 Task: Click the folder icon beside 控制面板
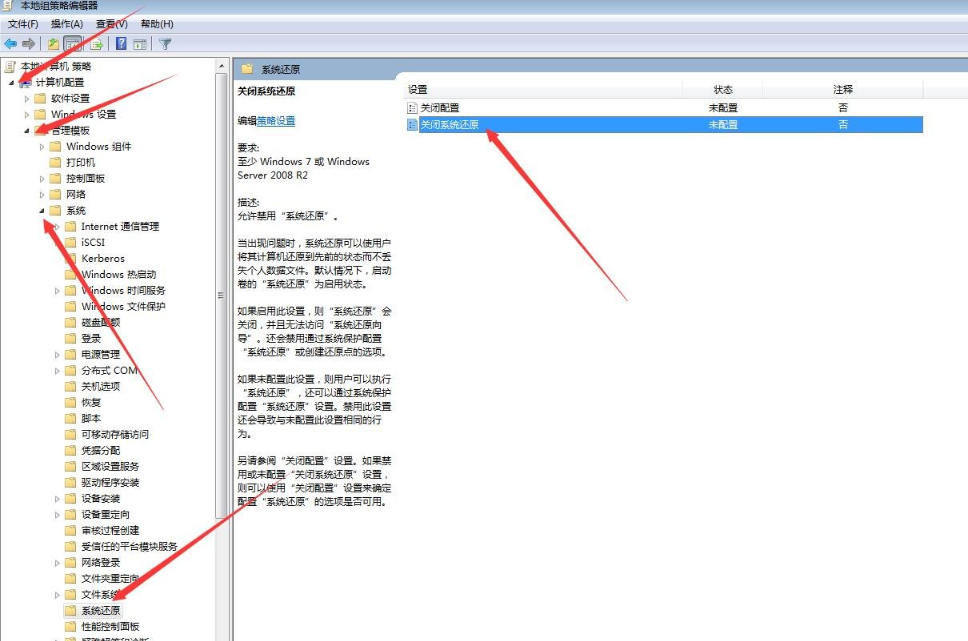[x=56, y=178]
